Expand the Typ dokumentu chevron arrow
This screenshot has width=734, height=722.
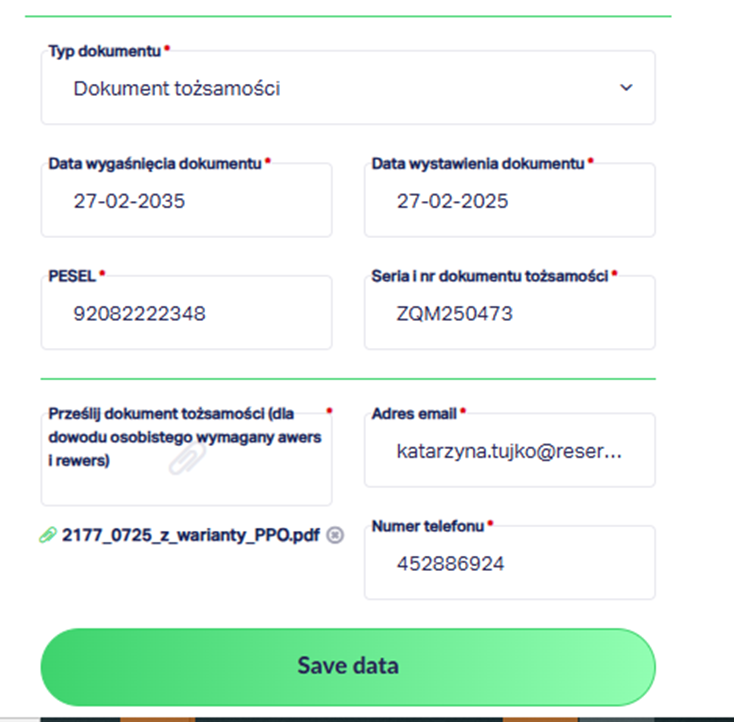pyautogui.click(x=626, y=88)
